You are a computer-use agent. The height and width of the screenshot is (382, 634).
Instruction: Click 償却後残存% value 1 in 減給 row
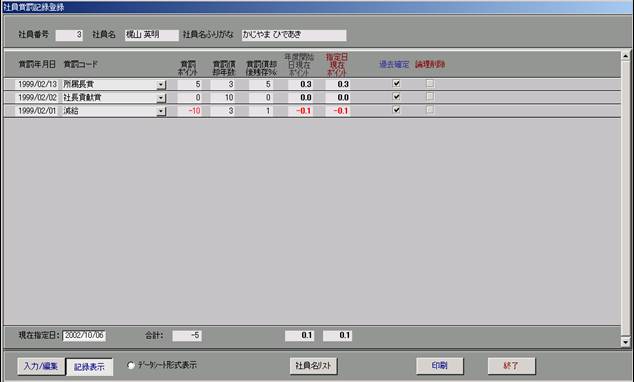click(x=261, y=111)
